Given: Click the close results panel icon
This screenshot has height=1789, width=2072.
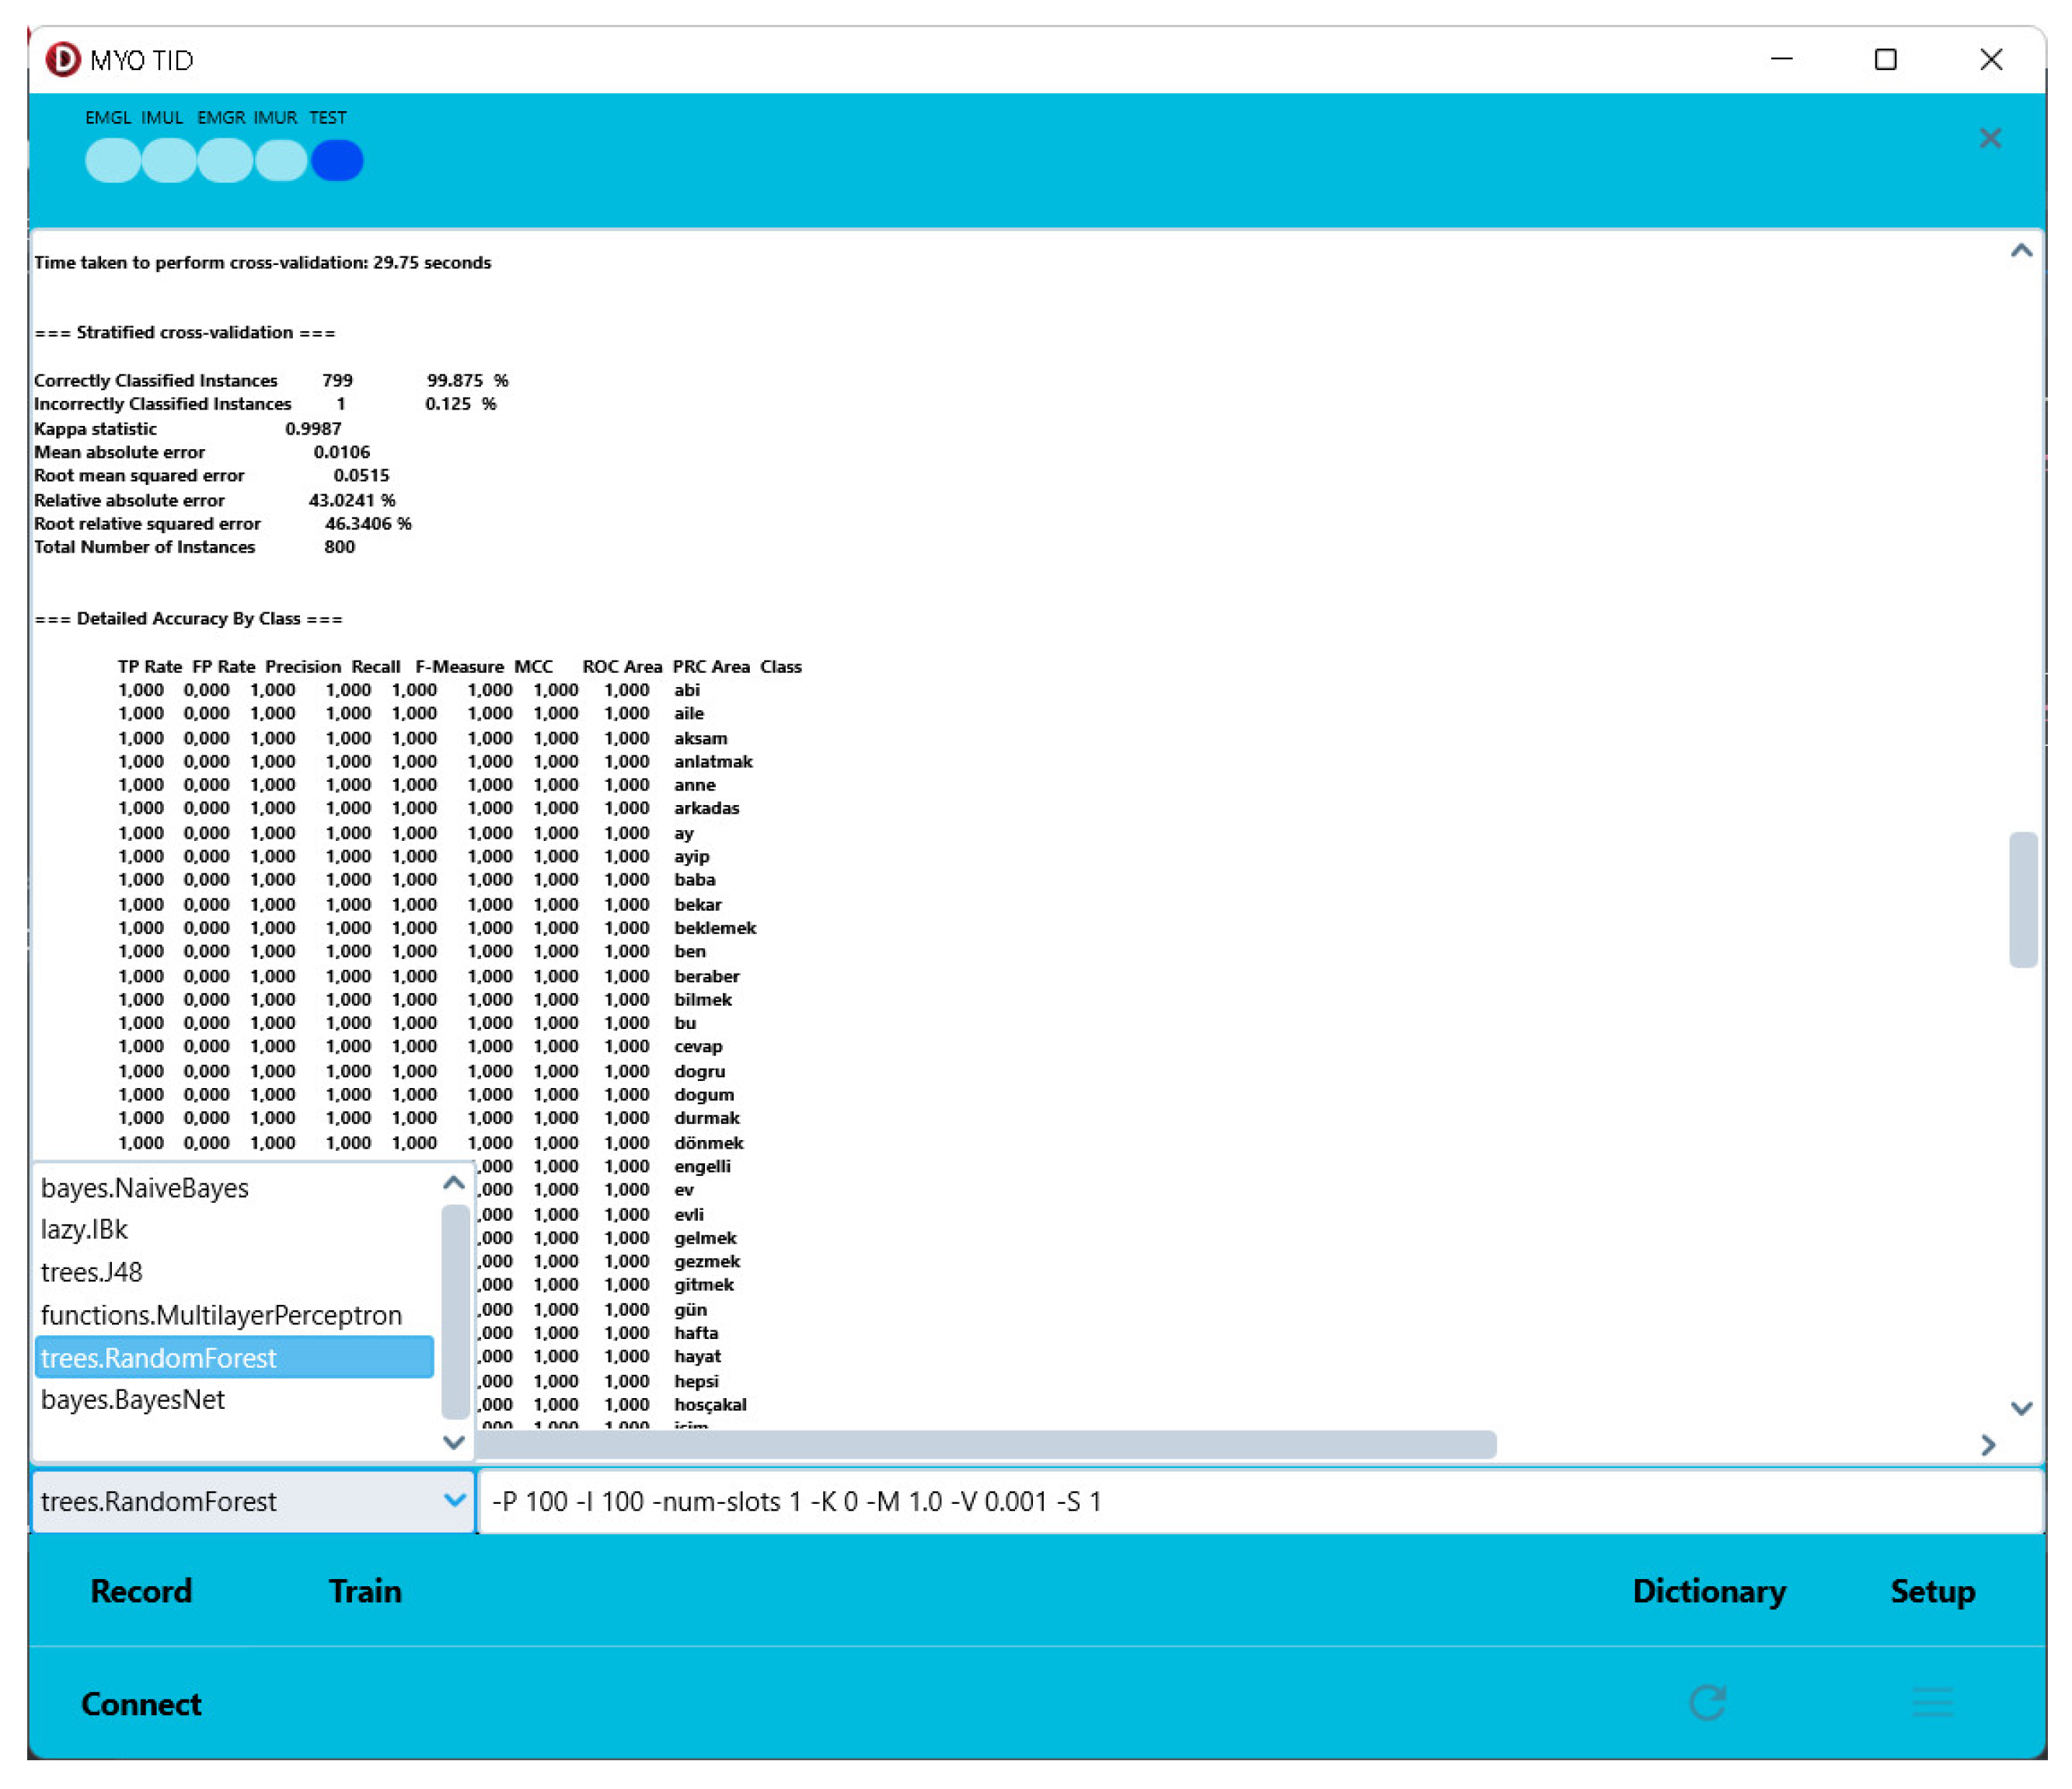Looking at the screenshot, I should (x=1991, y=136).
